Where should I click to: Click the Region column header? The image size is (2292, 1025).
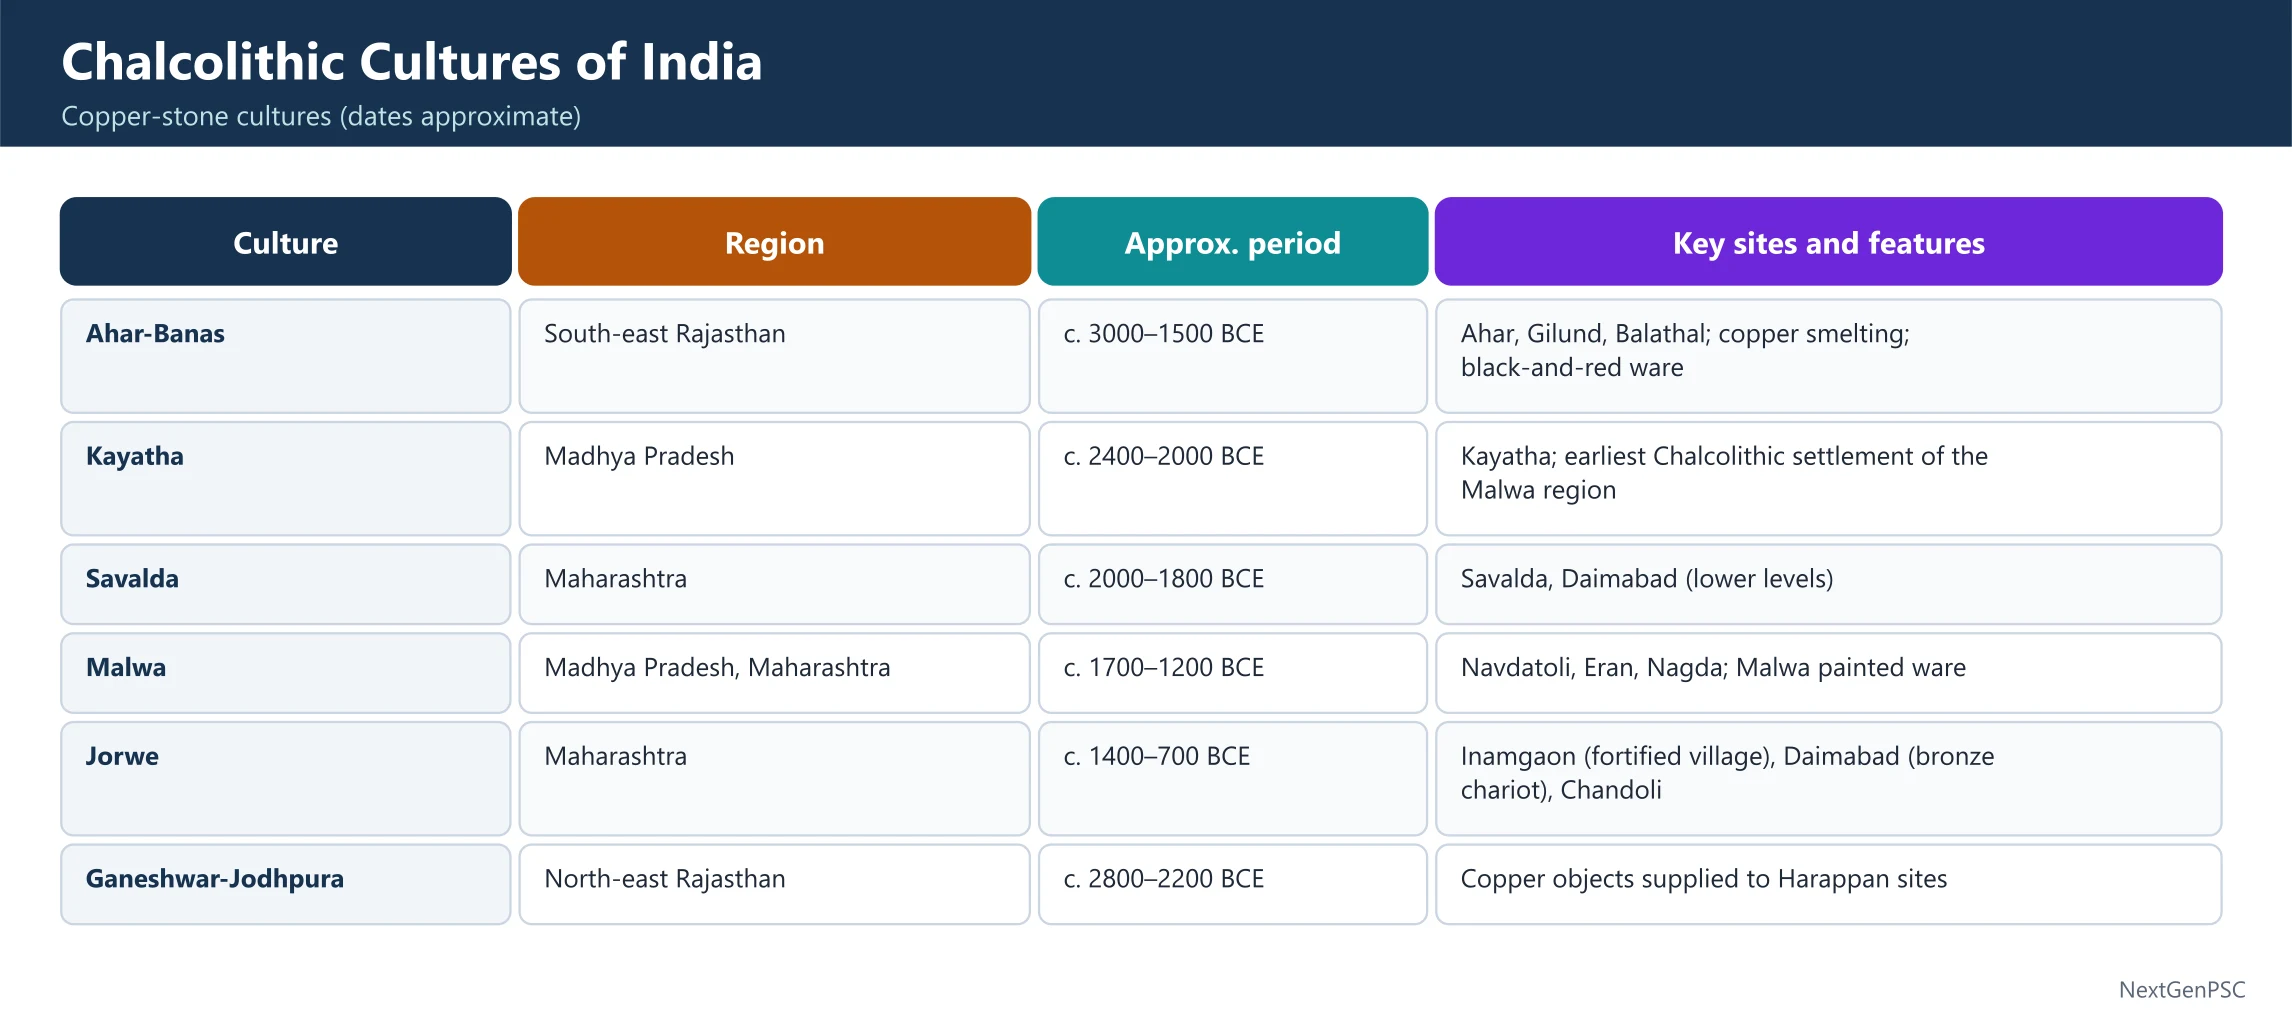[x=774, y=241]
